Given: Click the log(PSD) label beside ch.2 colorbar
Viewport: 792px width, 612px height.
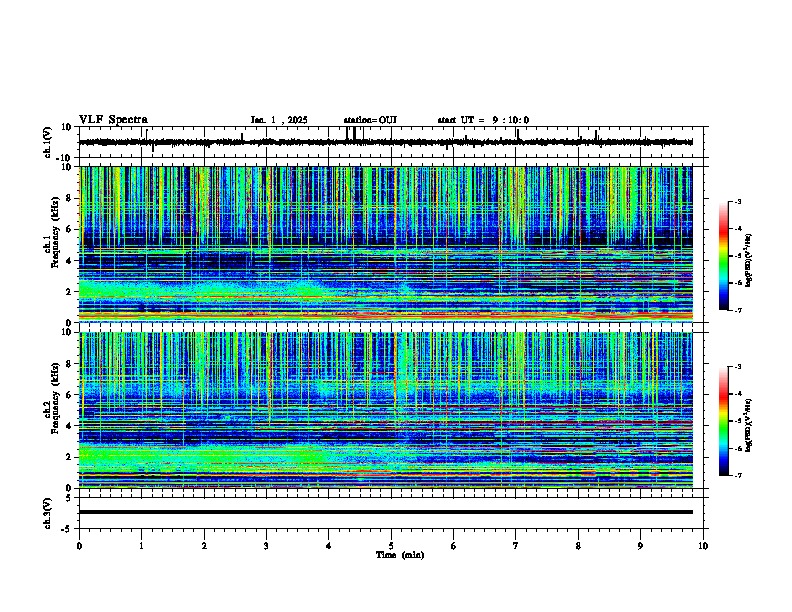Looking at the screenshot, I should tap(748, 425).
